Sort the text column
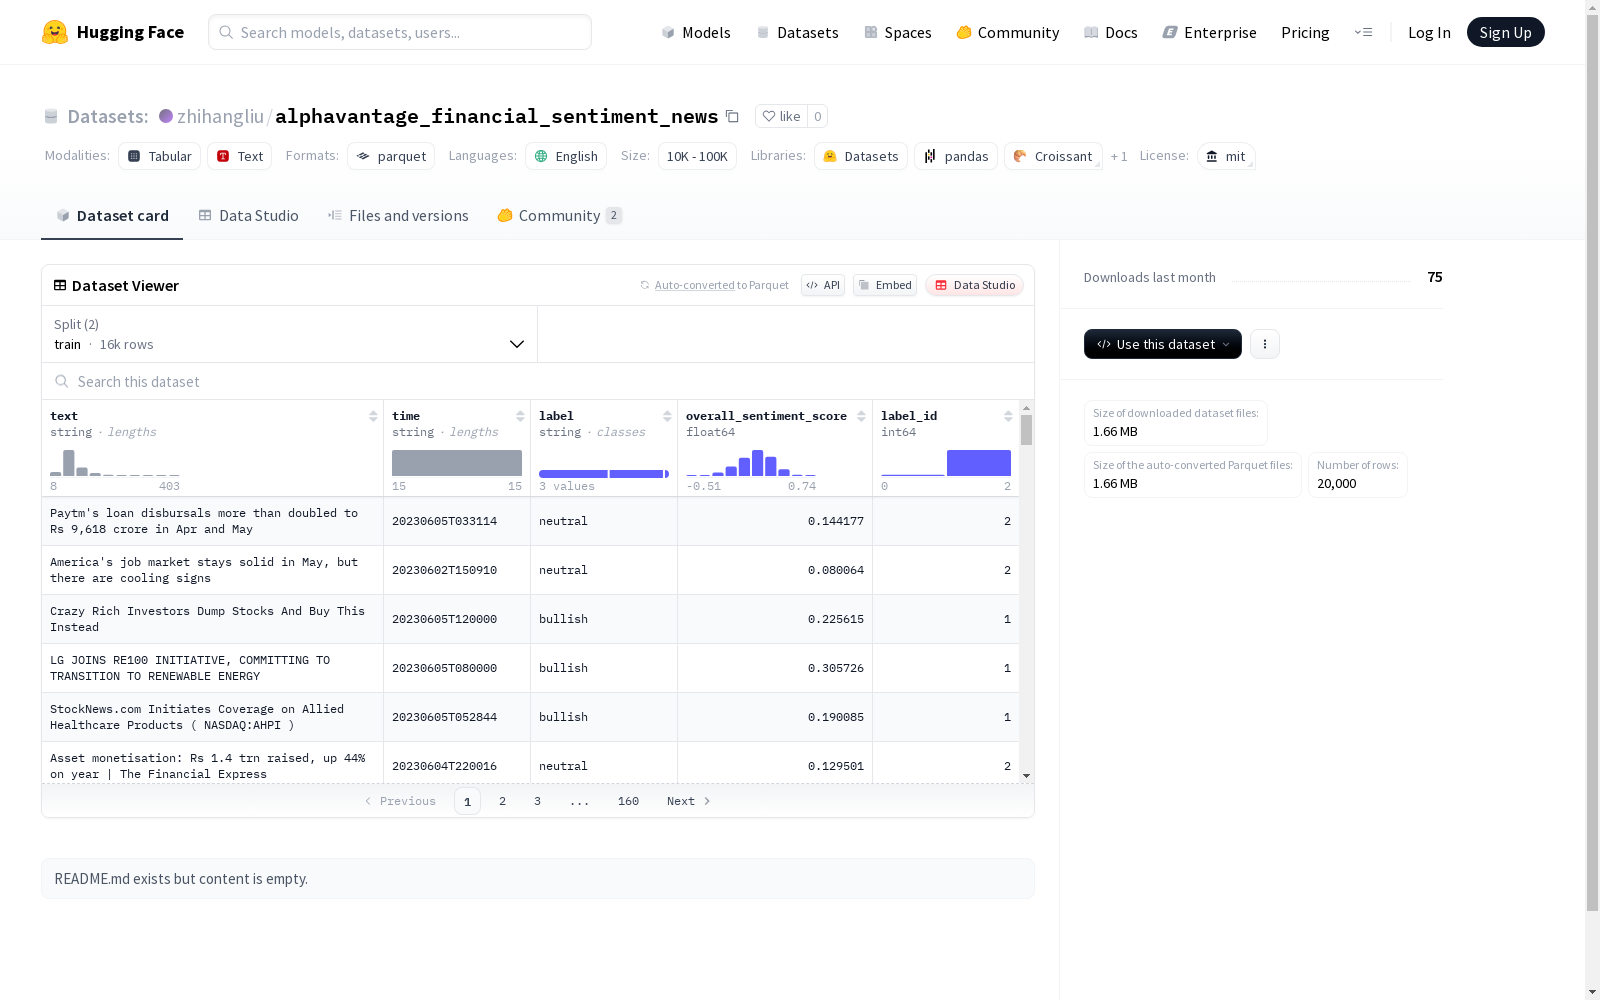The image size is (1600, 1000). click(373, 416)
